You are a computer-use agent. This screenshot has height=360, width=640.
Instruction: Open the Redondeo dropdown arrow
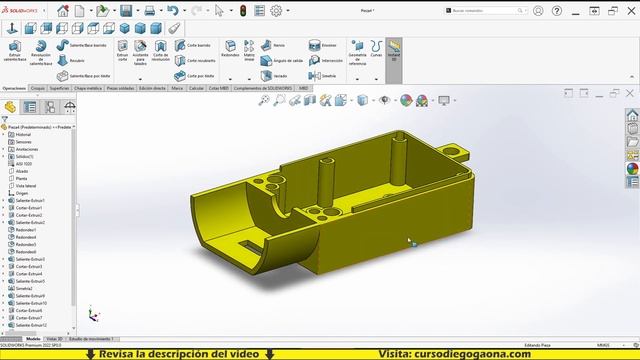click(x=230, y=79)
